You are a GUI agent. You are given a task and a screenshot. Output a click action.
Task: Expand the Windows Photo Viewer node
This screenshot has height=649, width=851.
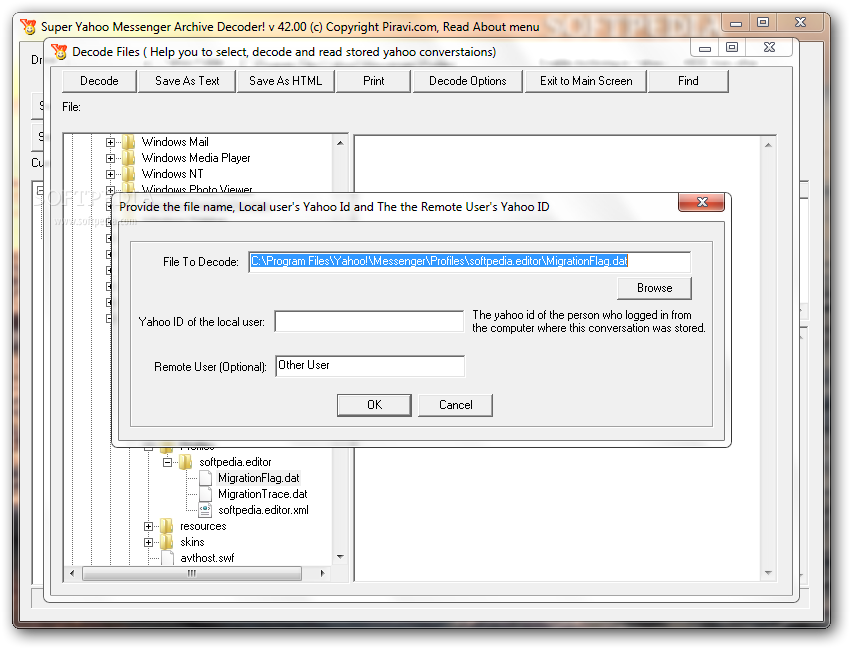[x=110, y=190]
